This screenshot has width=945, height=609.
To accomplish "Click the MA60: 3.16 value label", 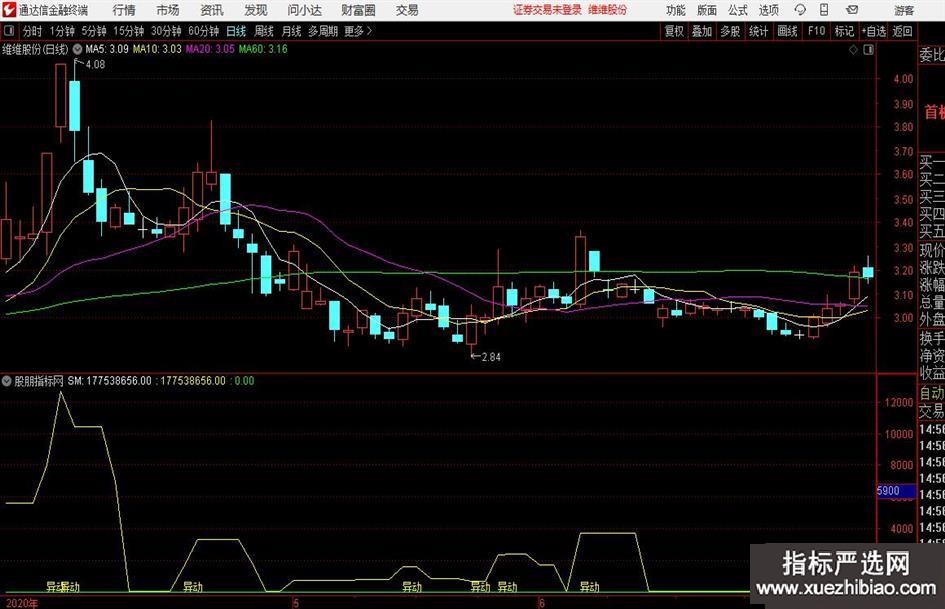I will click(263, 49).
